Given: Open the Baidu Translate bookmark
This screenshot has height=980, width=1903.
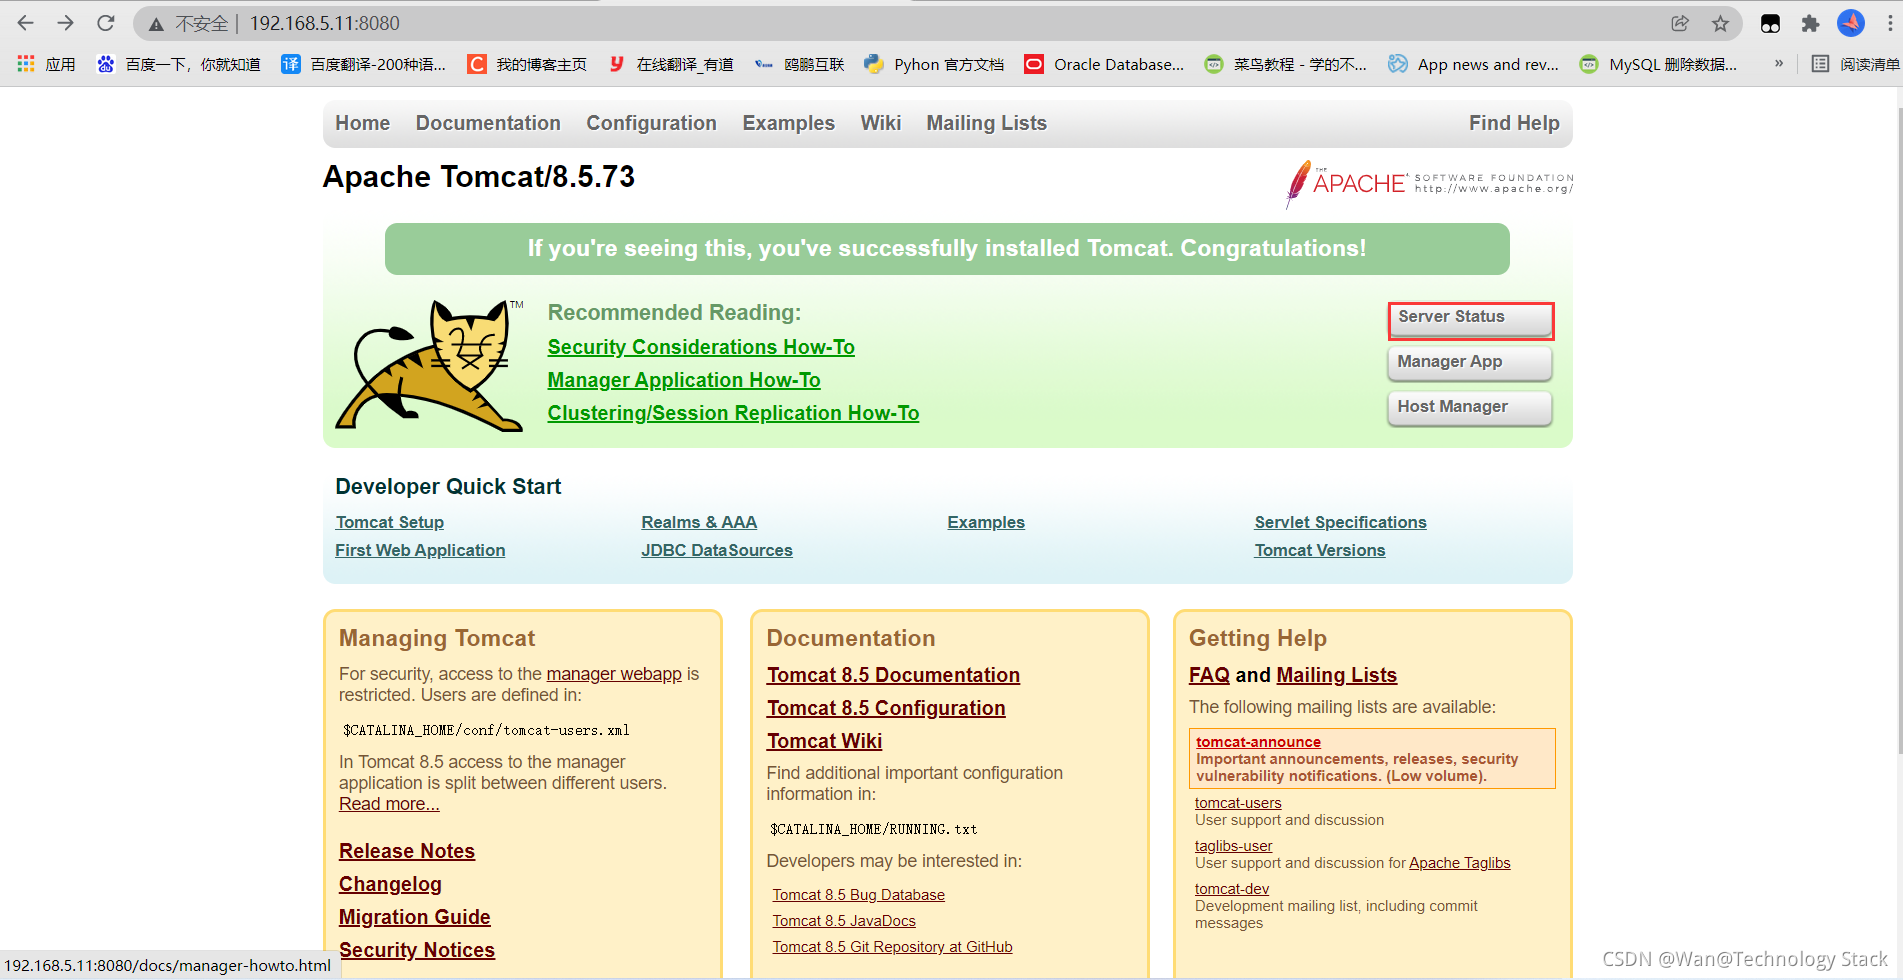Looking at the screenshot, I should click(x=364, y=64).
